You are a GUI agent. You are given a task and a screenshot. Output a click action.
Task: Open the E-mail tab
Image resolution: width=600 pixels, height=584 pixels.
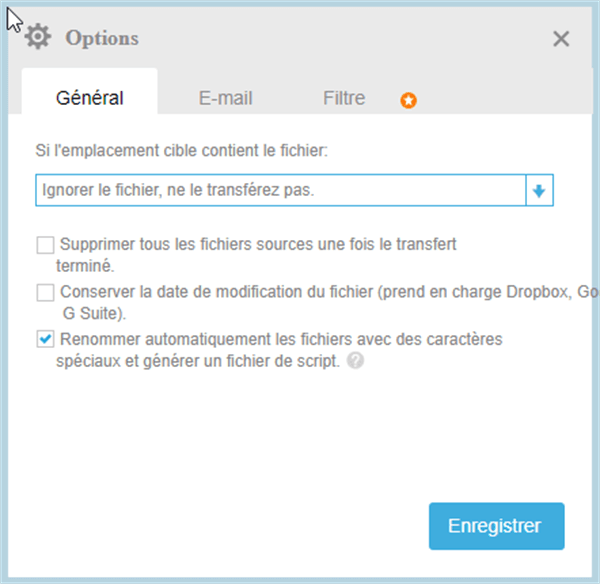(225, 98)
